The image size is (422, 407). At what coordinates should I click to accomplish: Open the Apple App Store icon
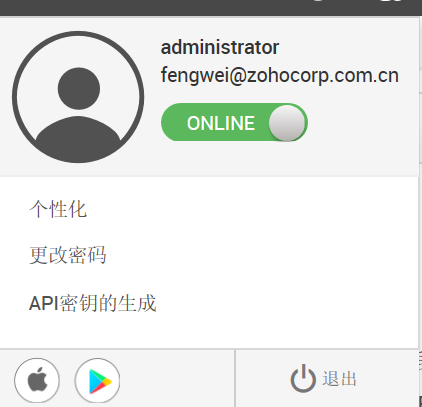tap(37, 380)
